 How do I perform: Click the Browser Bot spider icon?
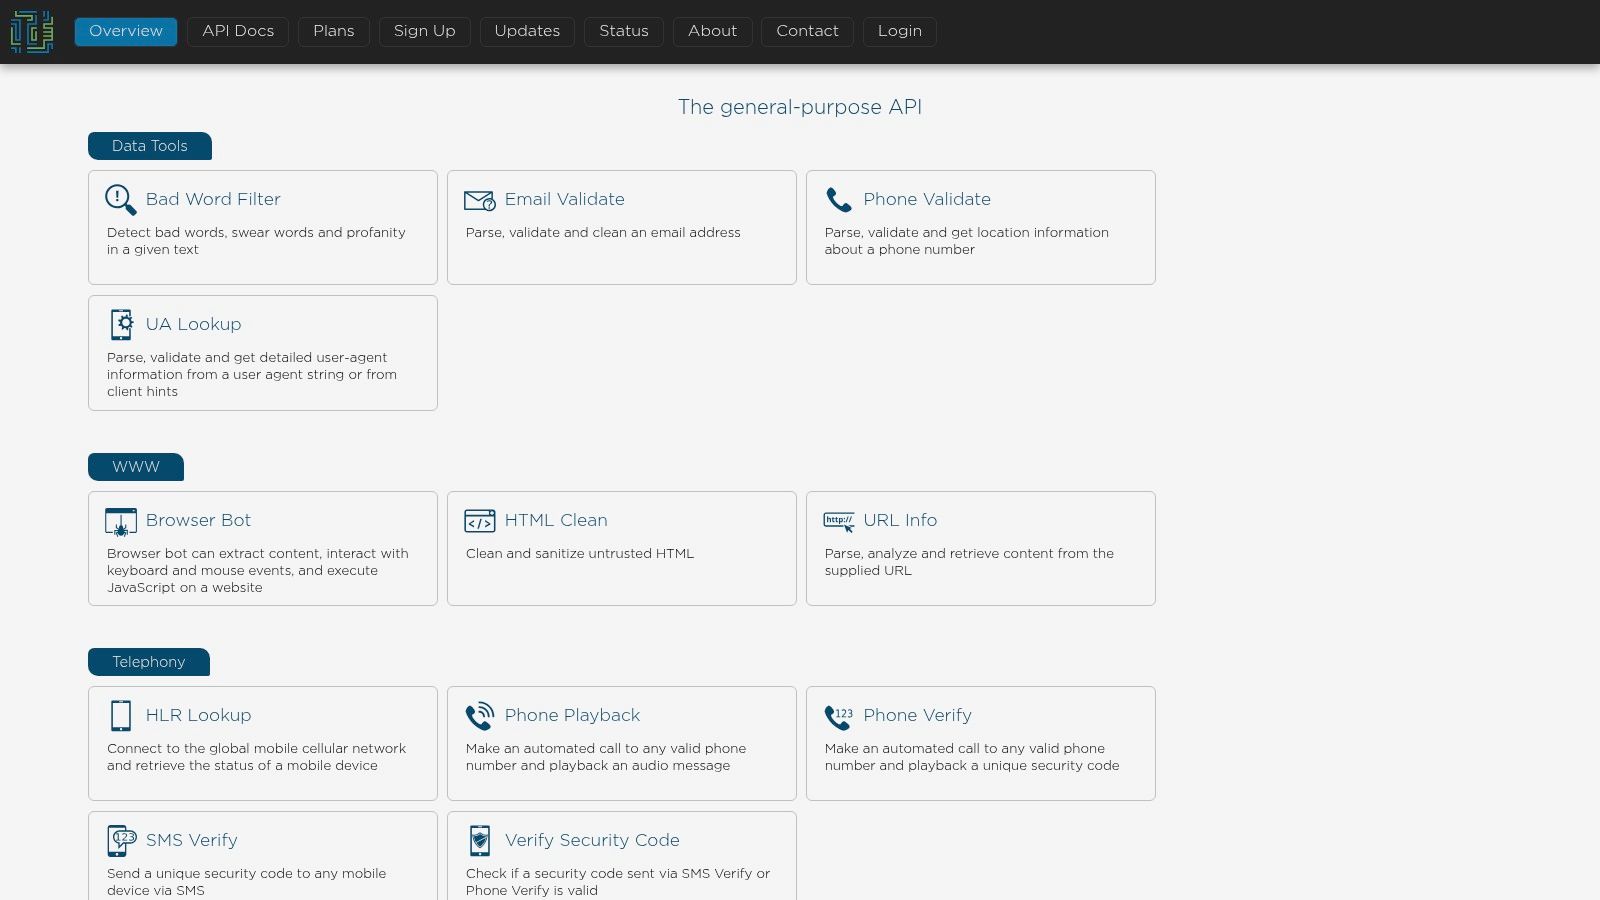point(121,521)
